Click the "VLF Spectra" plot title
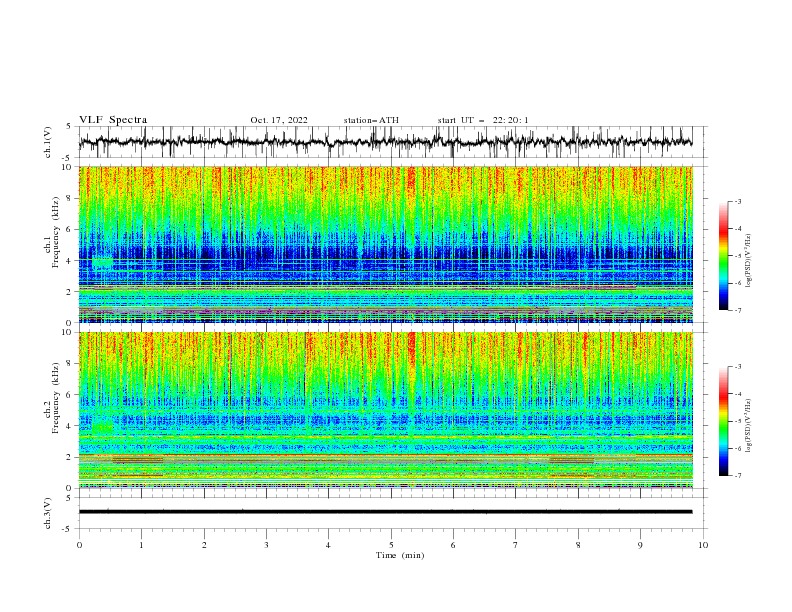 point(113,120)
